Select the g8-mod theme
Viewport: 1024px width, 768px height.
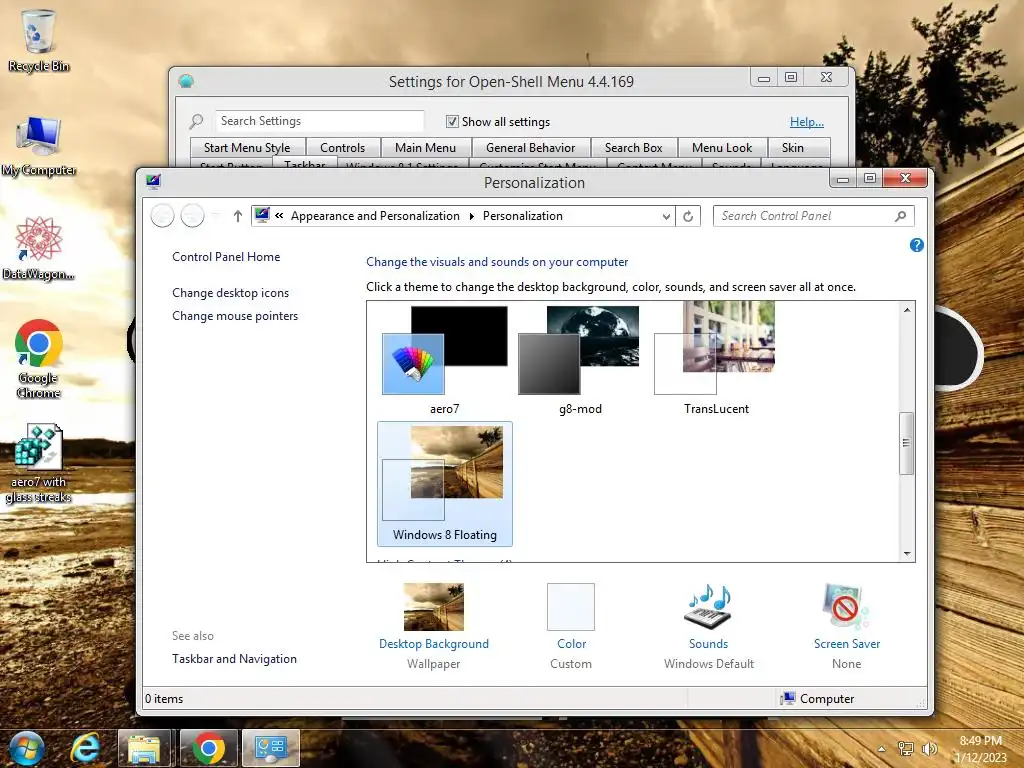[580, 360]
